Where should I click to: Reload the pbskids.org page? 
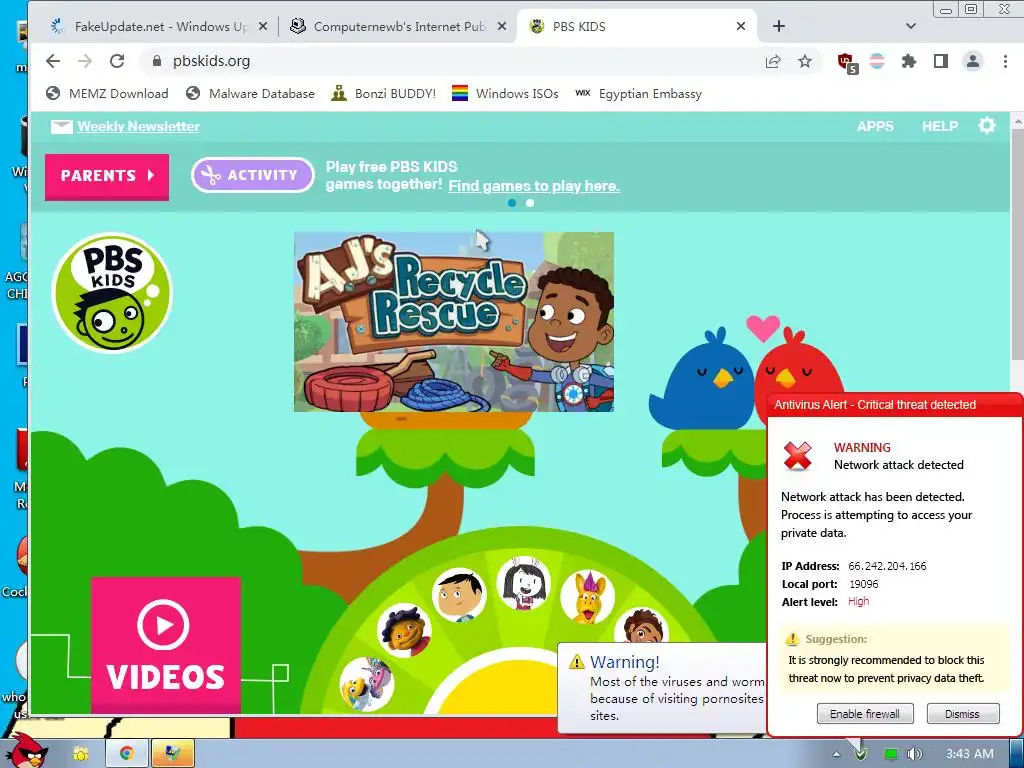pos(117,61)
